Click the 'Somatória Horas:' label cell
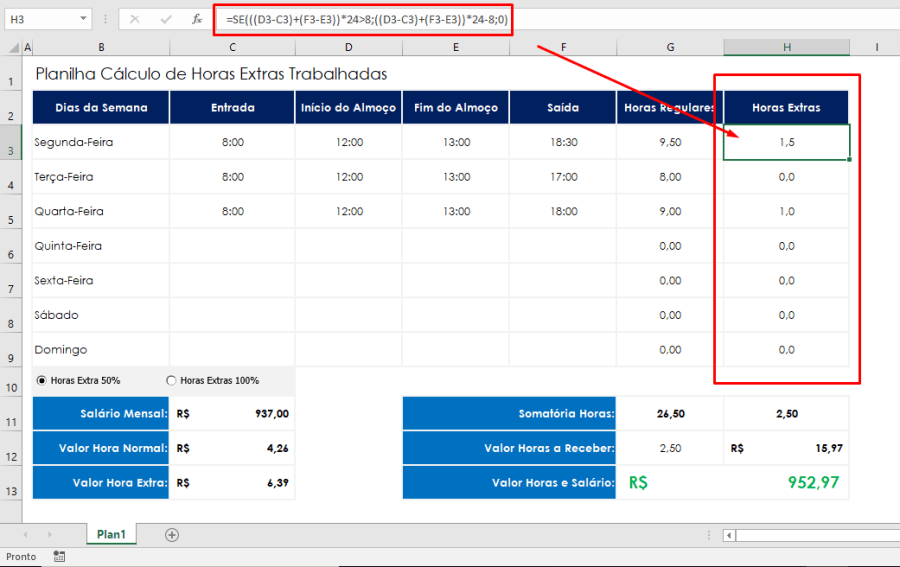The image size is (900, 567). [x=509, y=413]
